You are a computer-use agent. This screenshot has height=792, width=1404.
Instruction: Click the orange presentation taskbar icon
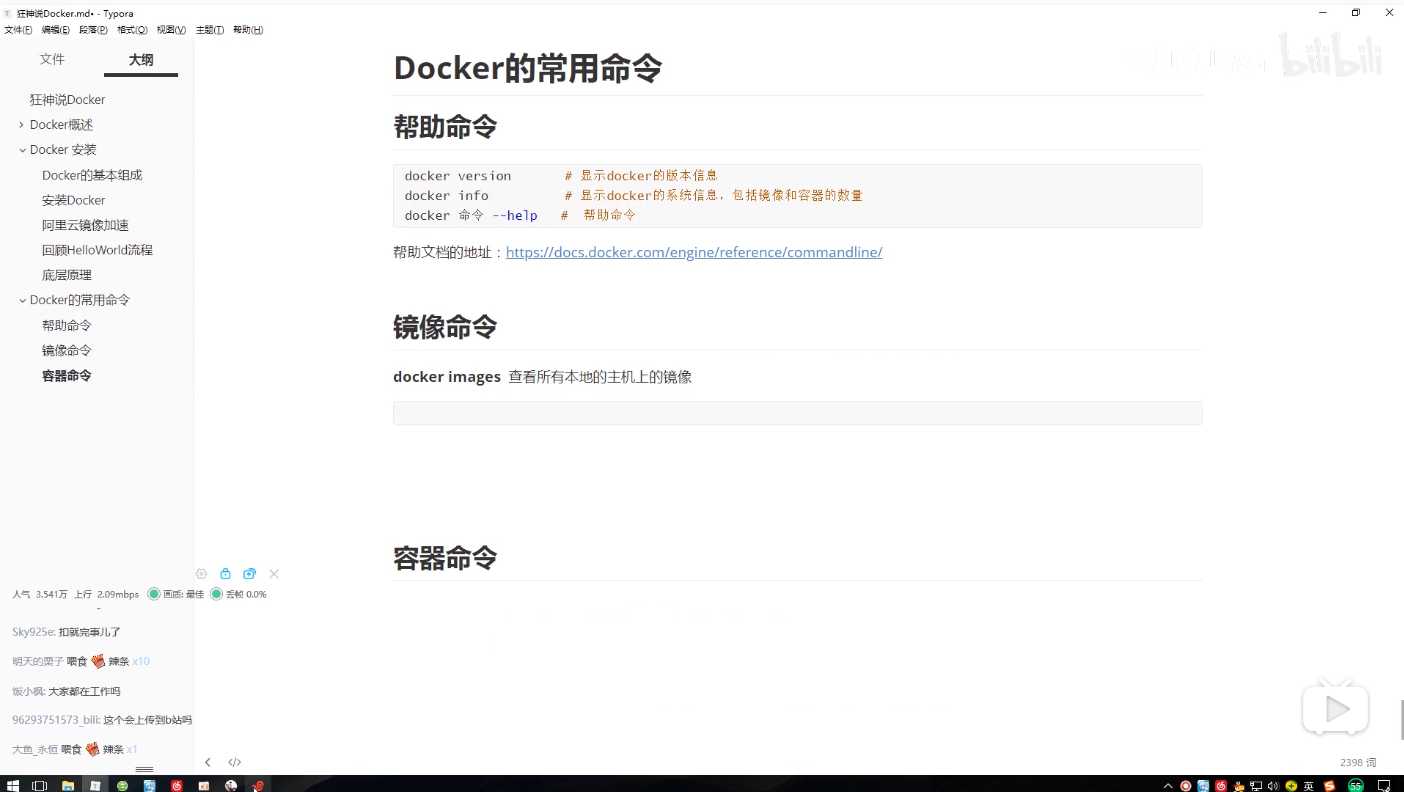[x=204, y=785]
